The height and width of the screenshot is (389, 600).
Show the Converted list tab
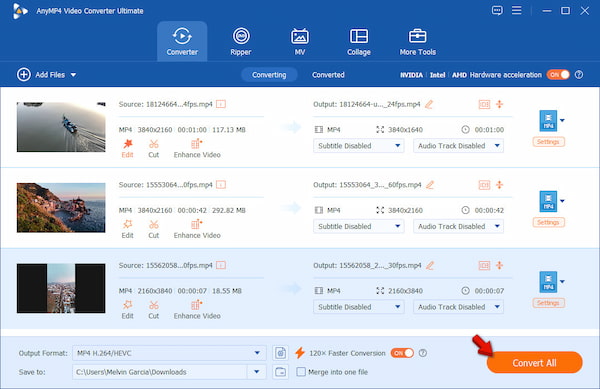(x=328, y=75)
